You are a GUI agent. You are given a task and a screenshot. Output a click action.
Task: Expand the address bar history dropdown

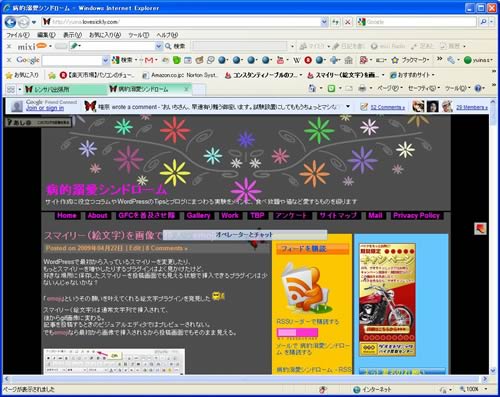tap(324, 22)
